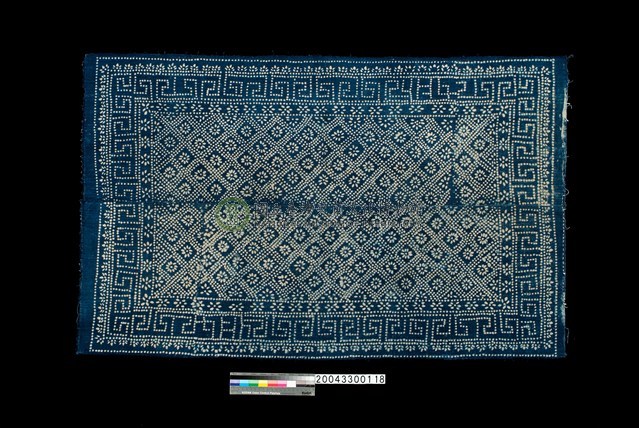The width and height of the screenshot is (639, 428).
Task: Click the grayscale strip on the color card
Action: coord(272,377)
